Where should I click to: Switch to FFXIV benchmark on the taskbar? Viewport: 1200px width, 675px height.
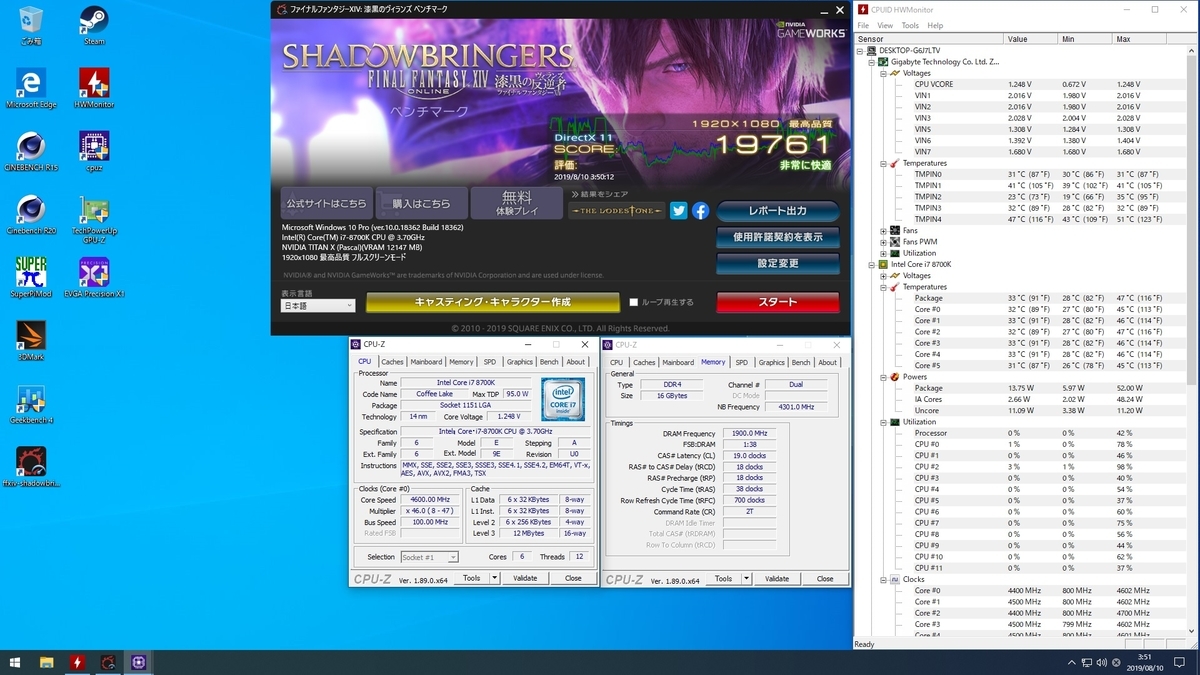coord(108,662)
